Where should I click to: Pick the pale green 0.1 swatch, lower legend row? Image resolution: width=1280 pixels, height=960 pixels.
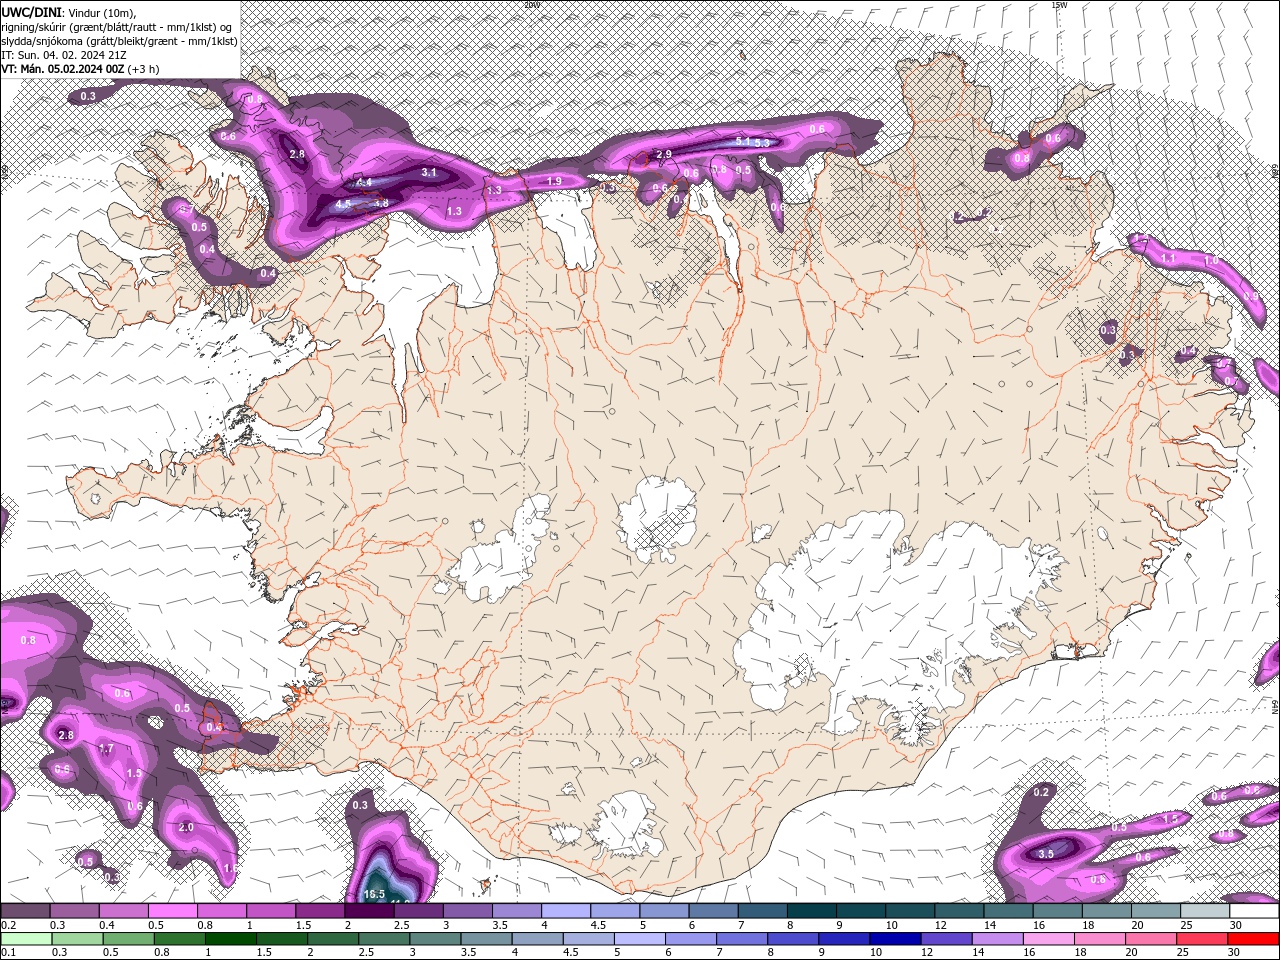point(26,938)
